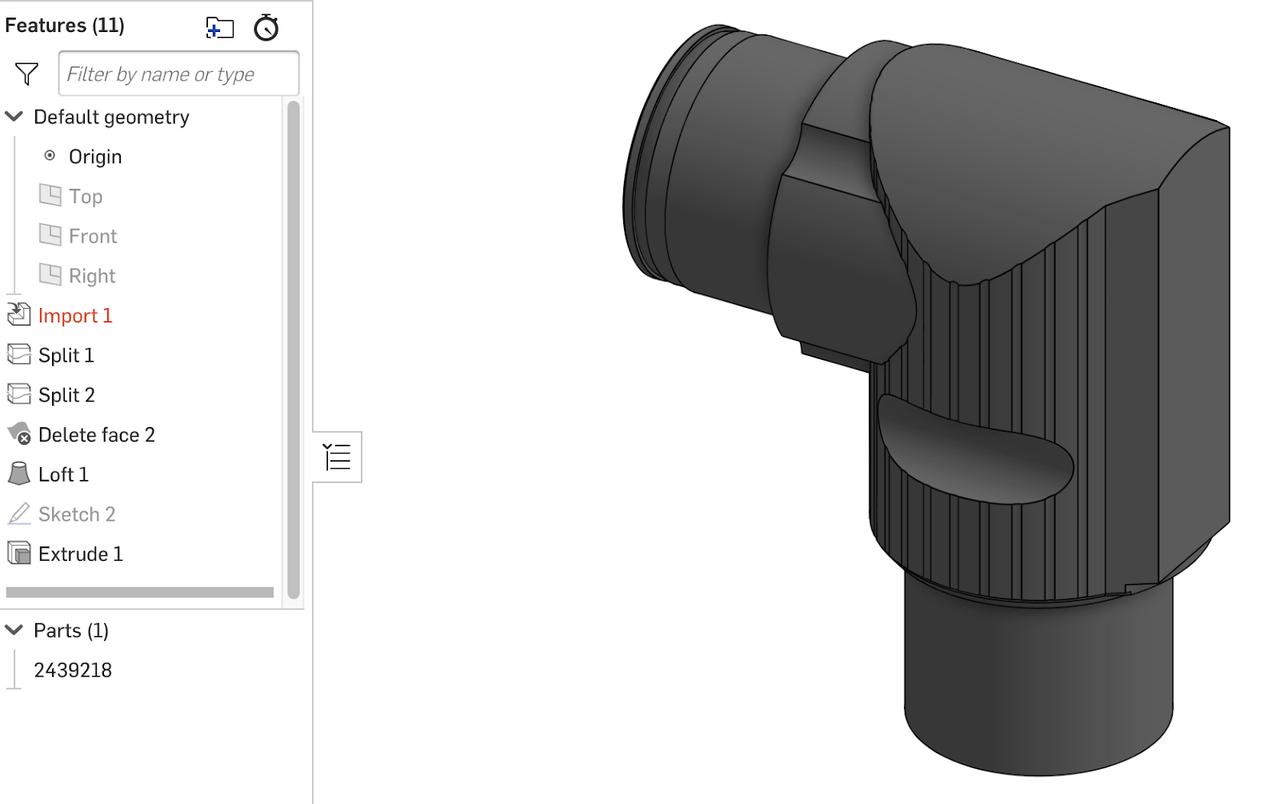Click the Sketch 2 pencil icon
The width and height of the screenshot is (1280, 804).
click(19, 513)
